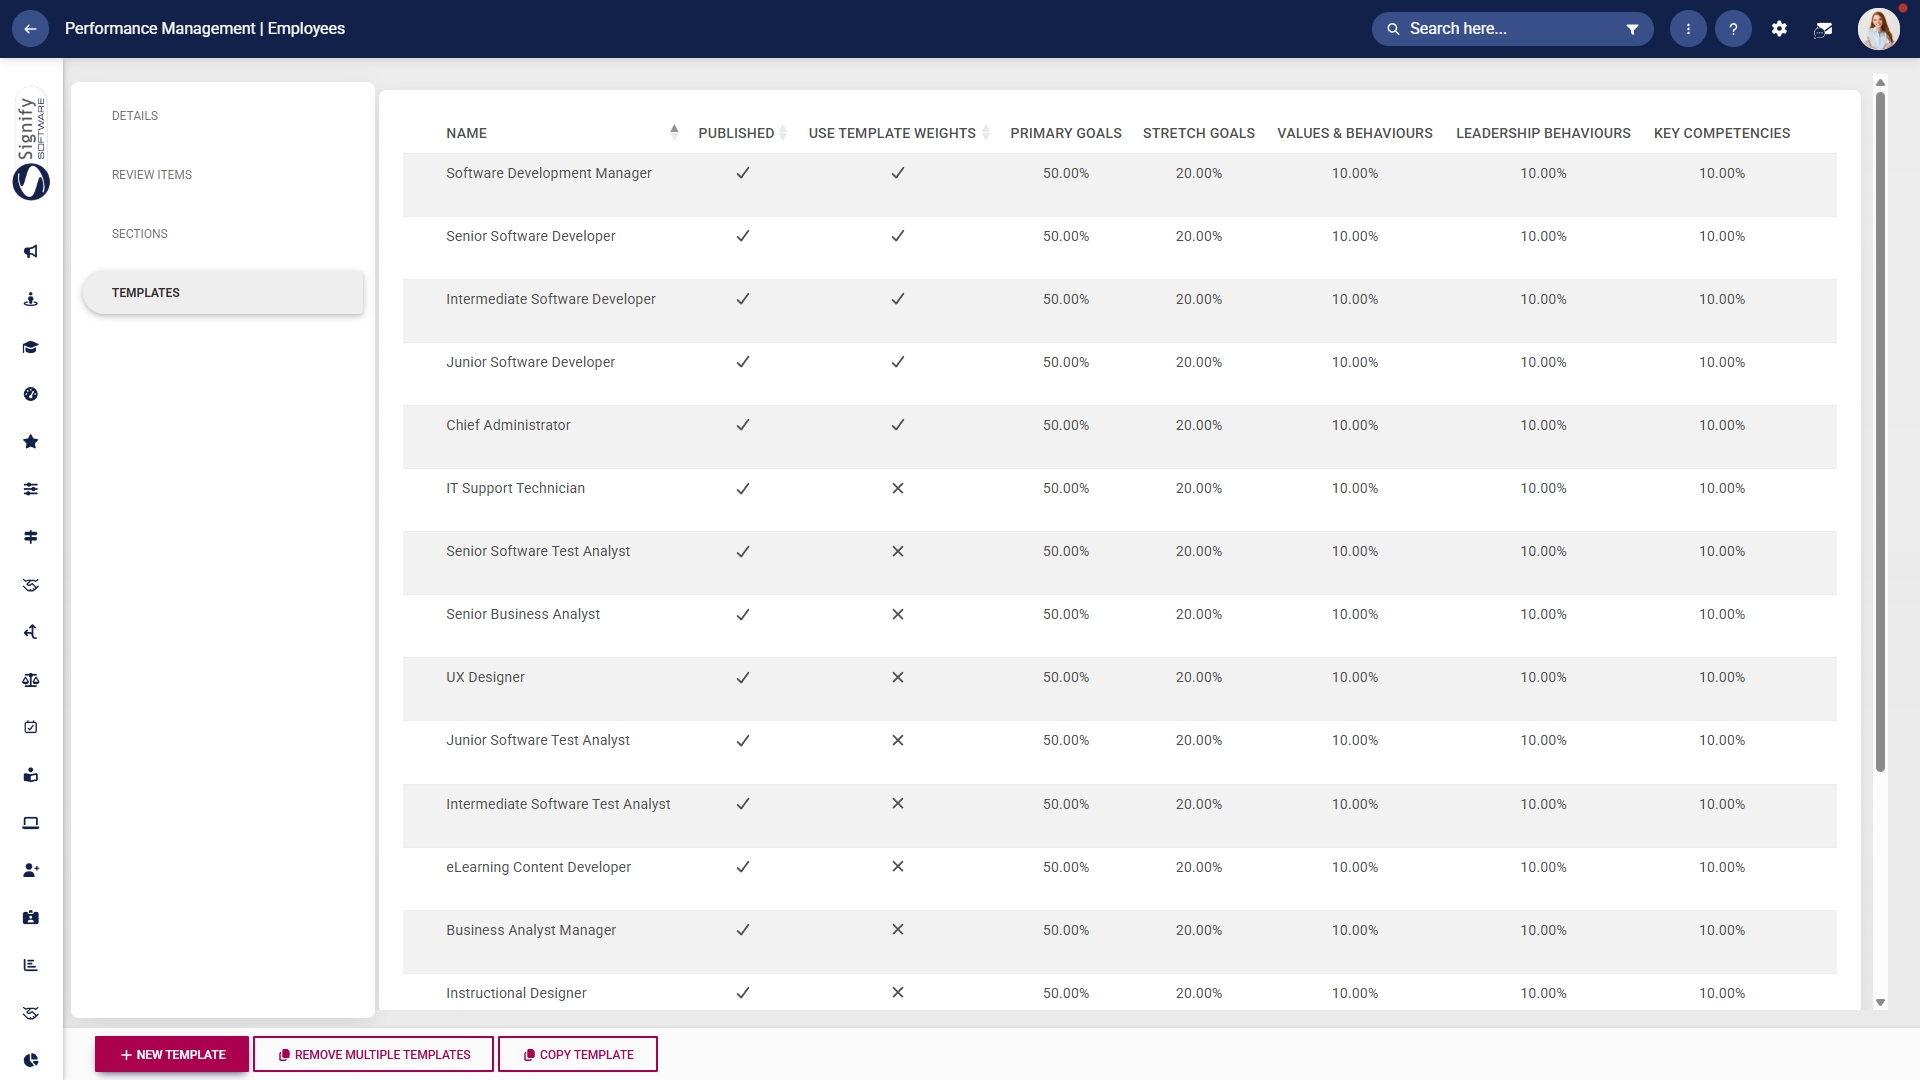Image resolution: width=1920 pixels, height=1080 pixels.
Task: Open the Intermediate Software Developer template row
Action: (x=1119, y=311)
